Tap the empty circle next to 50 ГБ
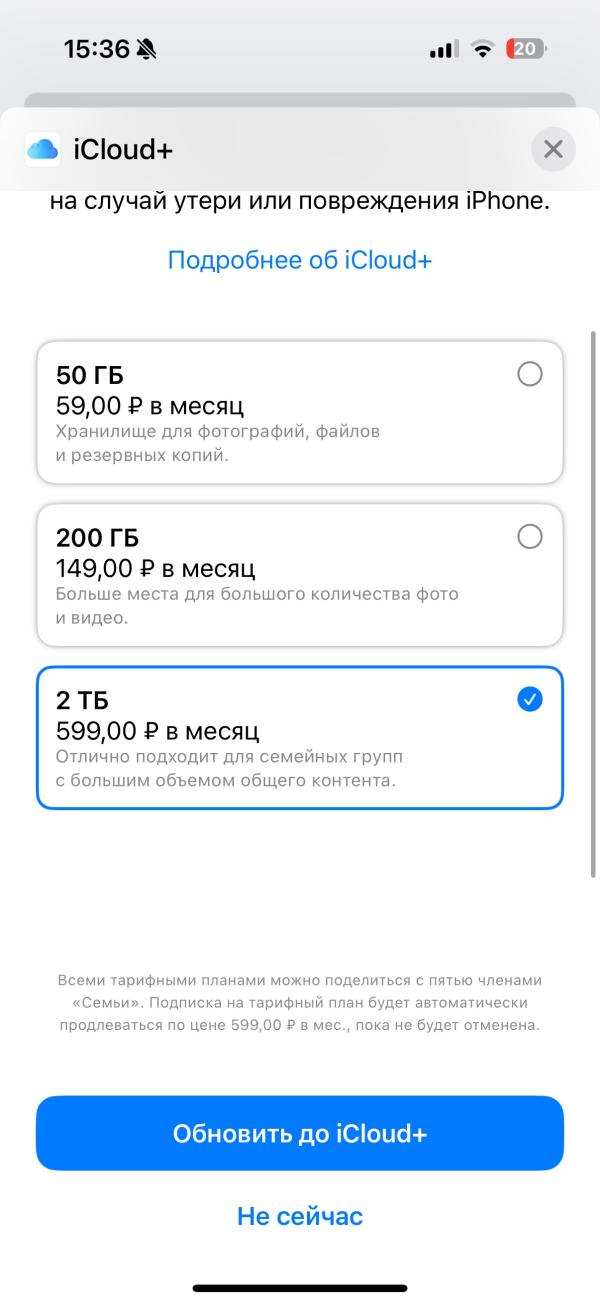 coord(529,374)
